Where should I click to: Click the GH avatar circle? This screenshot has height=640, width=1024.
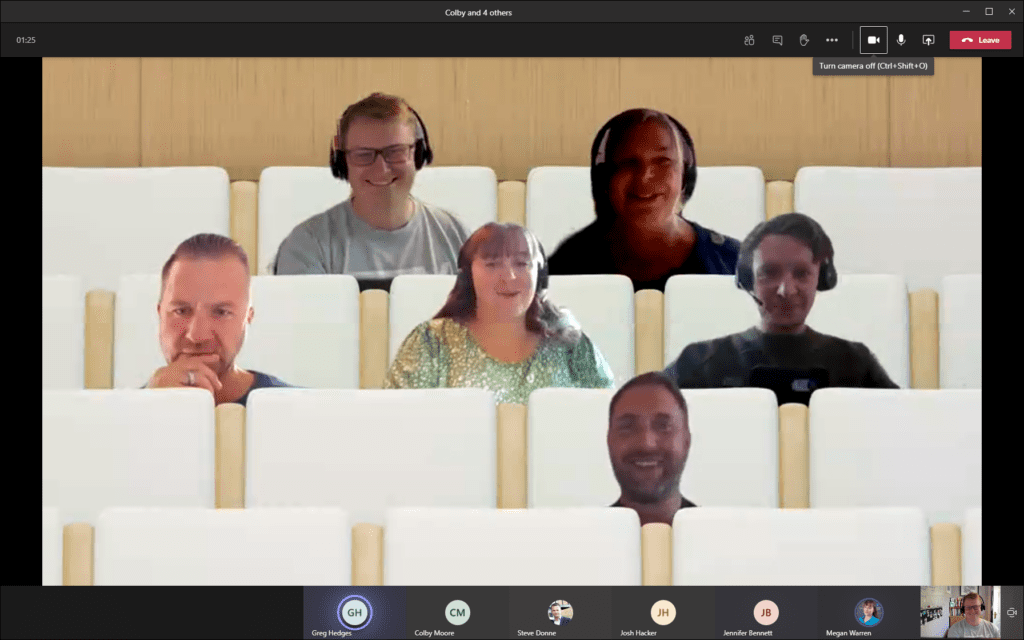354,612
